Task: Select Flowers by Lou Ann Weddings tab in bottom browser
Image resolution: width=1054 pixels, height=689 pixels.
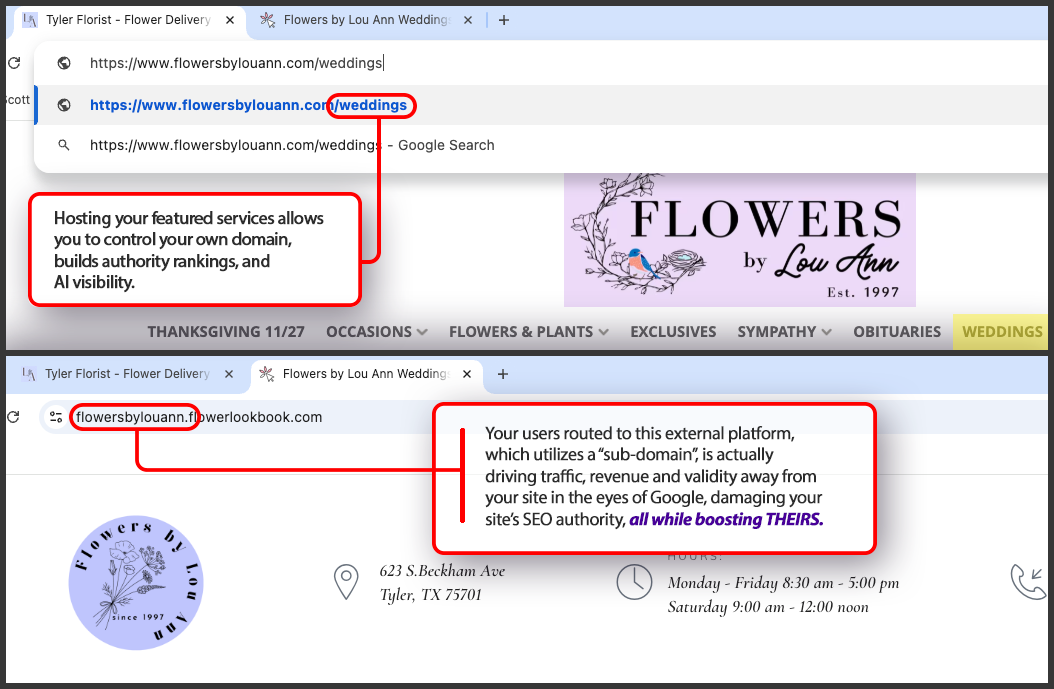Action: [366, 374]
